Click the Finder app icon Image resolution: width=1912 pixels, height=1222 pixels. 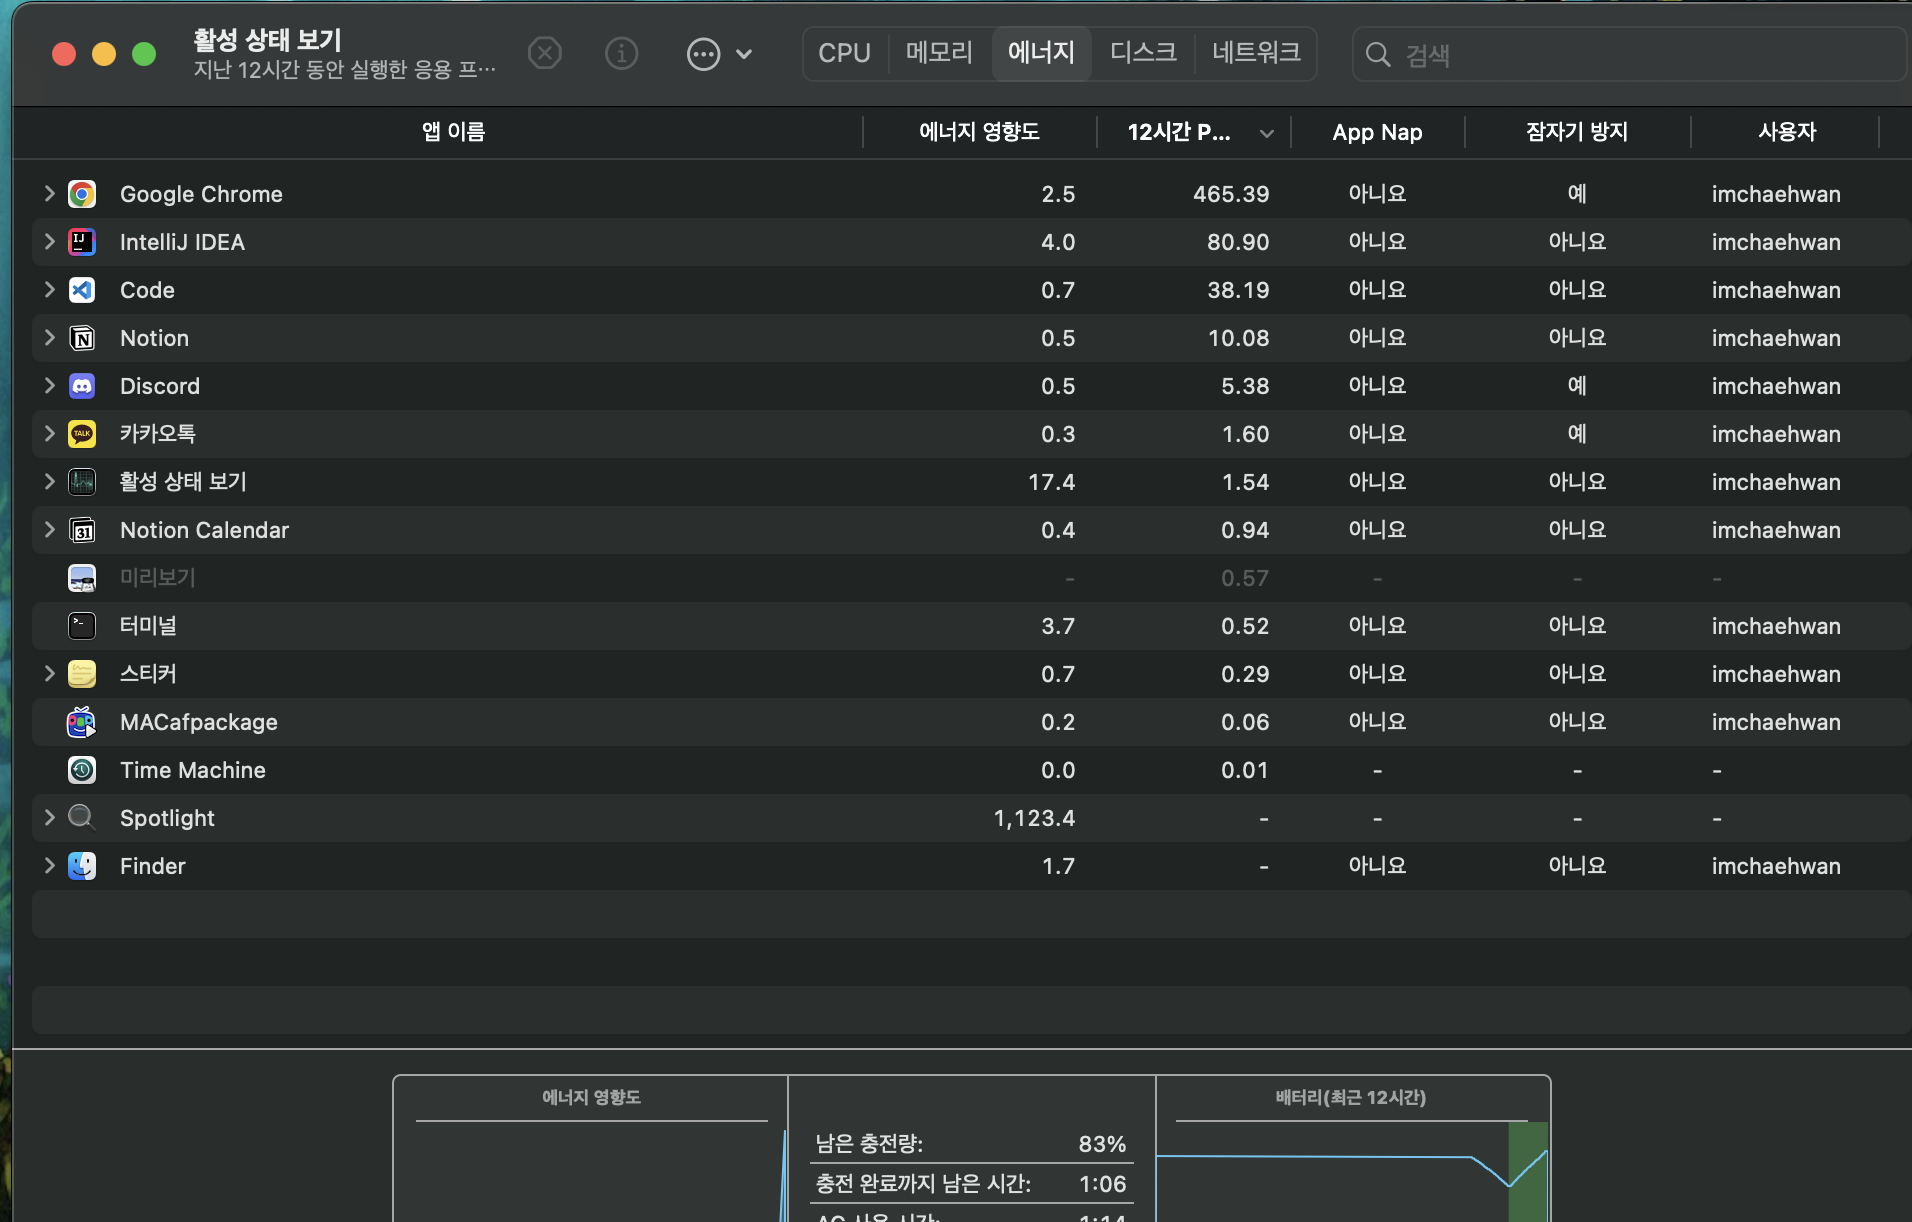82,866
